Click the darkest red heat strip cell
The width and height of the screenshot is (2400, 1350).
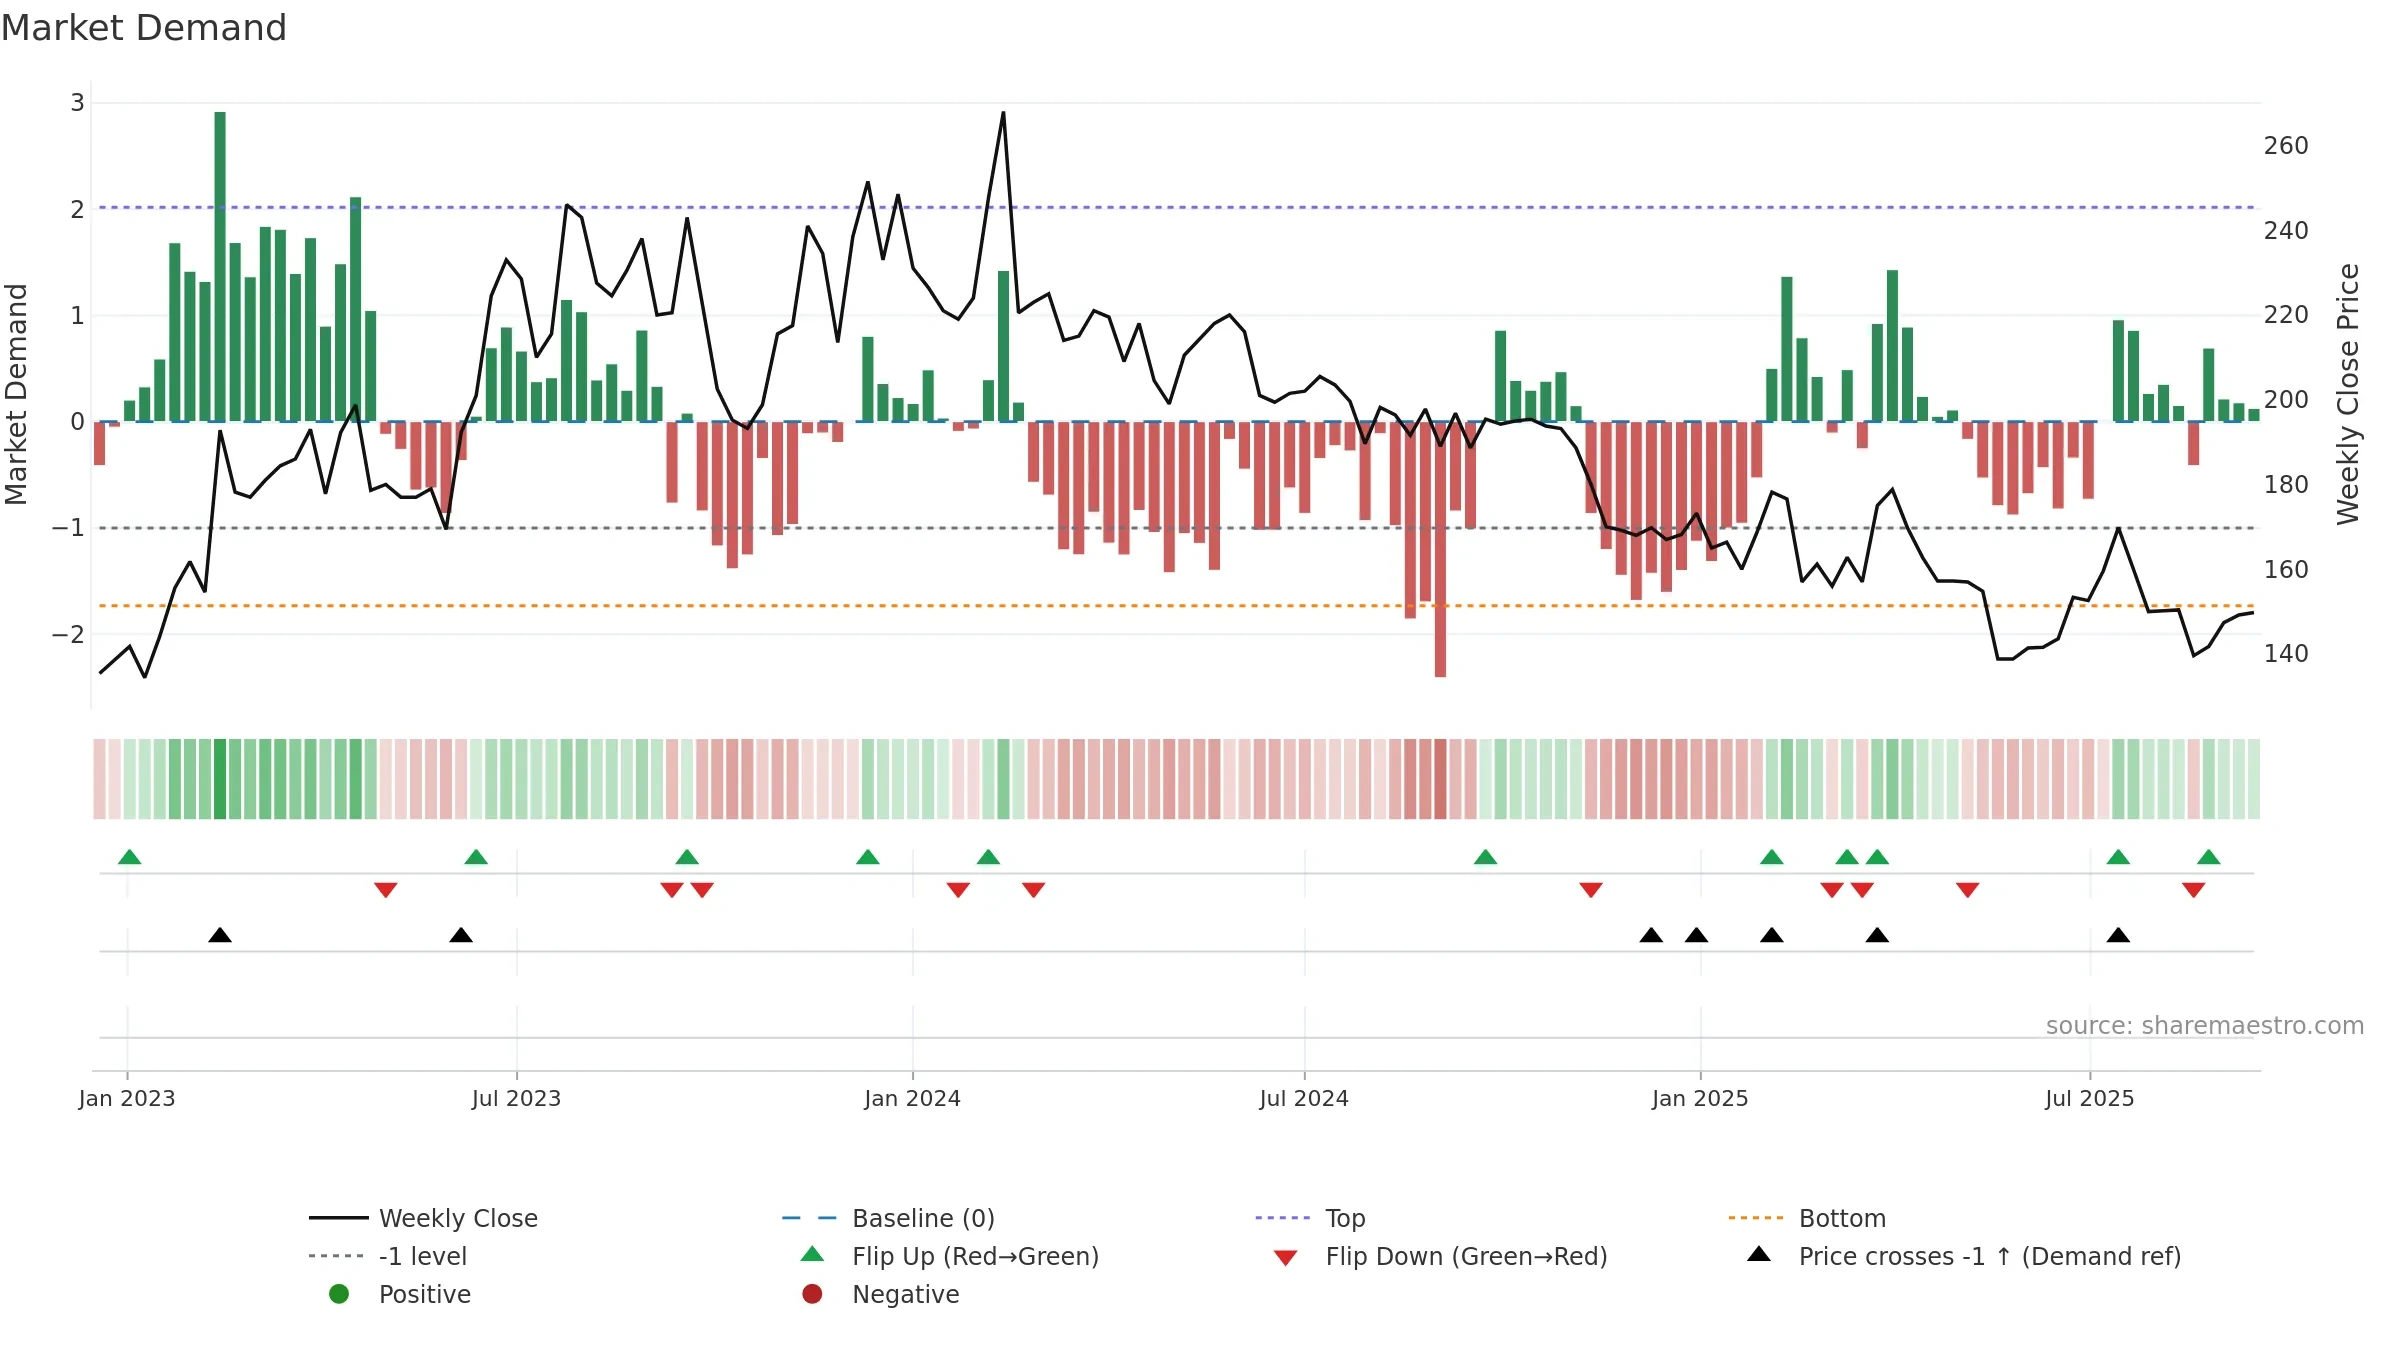tap(1440, 779)
